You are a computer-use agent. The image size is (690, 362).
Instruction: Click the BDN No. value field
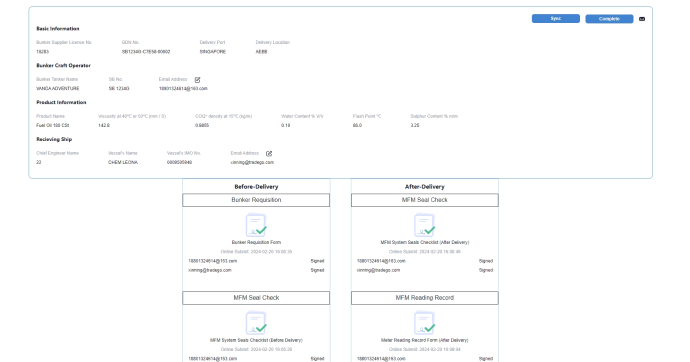(146, 52)
